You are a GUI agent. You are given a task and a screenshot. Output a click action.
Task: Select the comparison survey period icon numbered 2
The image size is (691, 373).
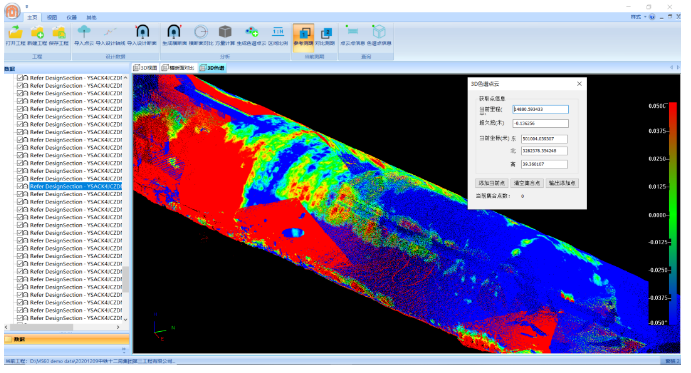[325, 36]
